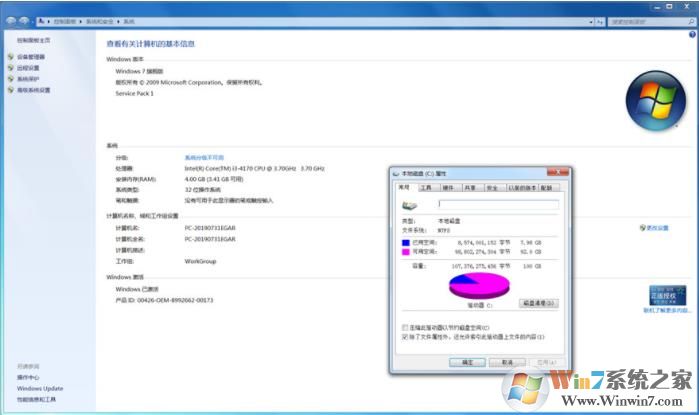Click the computer icon in address bar

coord(41,21)
